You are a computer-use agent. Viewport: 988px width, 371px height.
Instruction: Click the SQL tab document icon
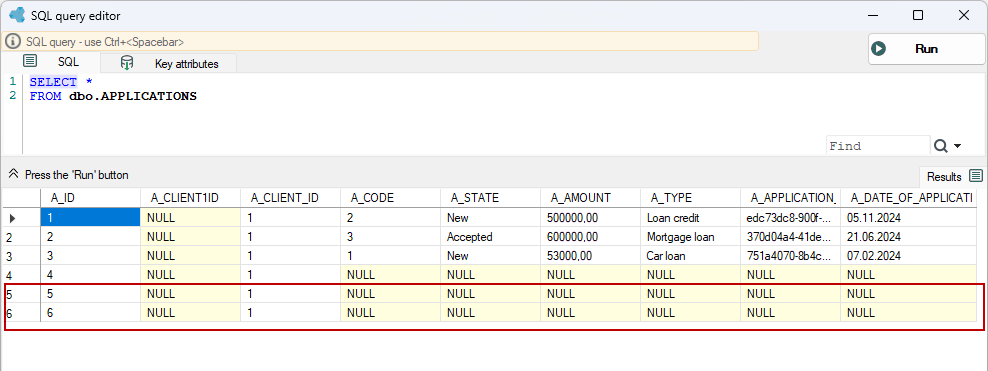click(30, 61)
